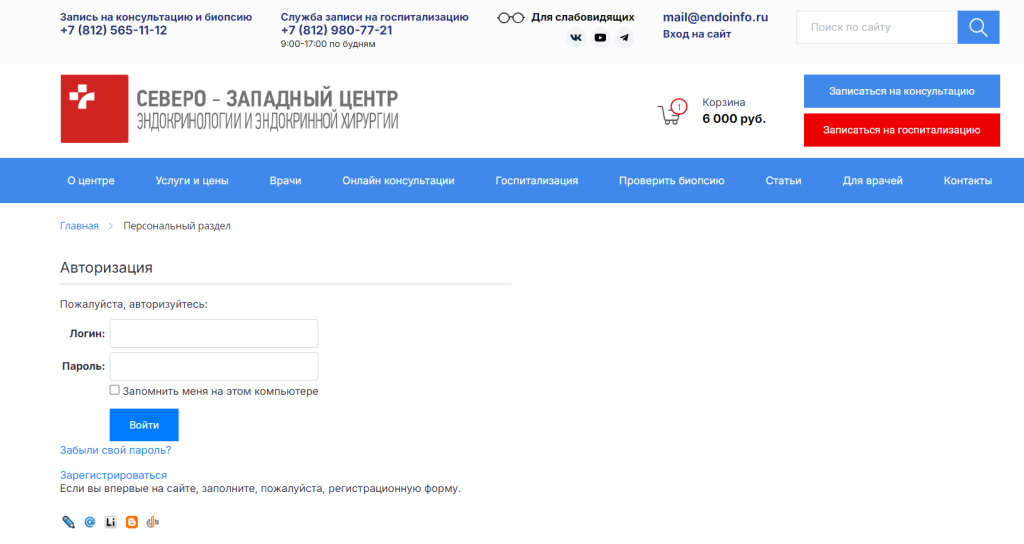Click 'Персональный раздел' breadcrumb text
Screen dimensions: 1024x544
(177, 225)
